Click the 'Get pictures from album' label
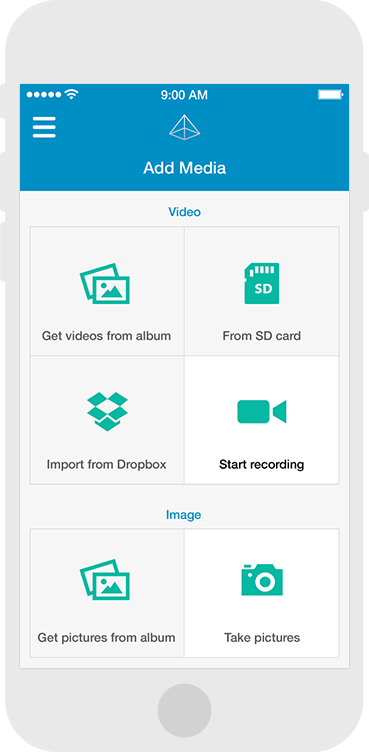The width and height of the screenshot is (369, 752). [x=107, y=638]
